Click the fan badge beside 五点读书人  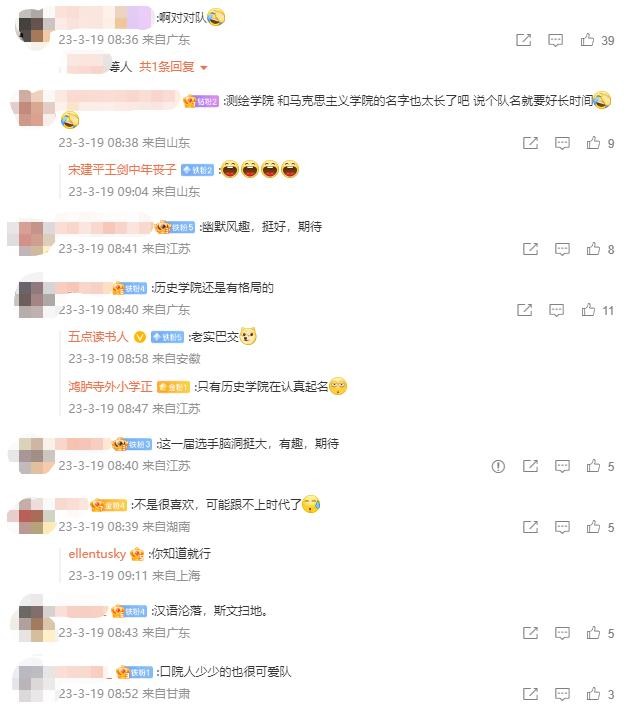[x=167, y=337]
